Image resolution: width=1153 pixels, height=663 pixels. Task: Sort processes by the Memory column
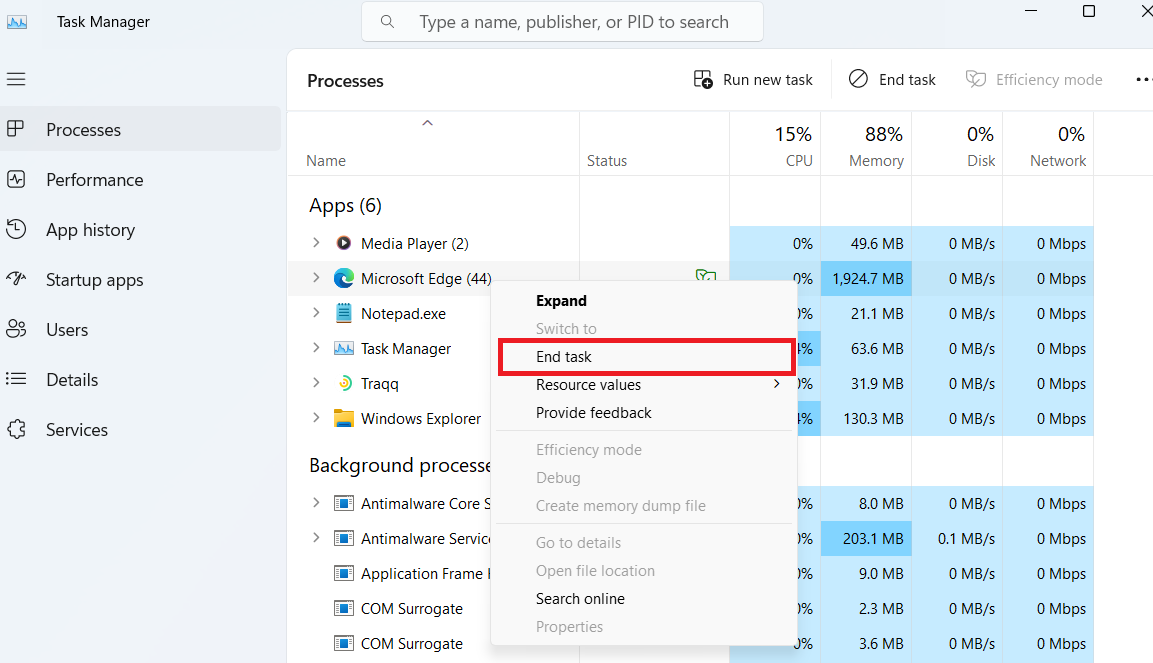866,144
